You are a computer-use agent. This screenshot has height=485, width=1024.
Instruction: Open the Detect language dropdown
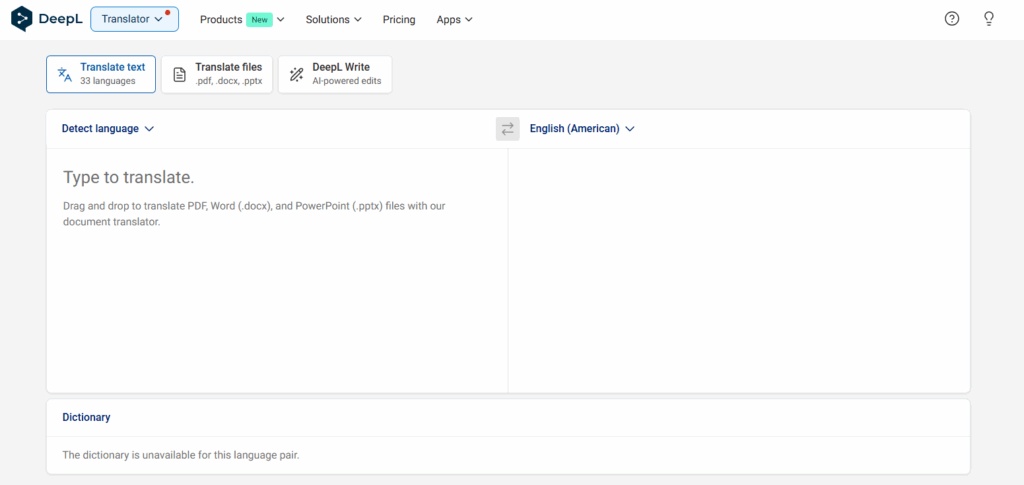click(107, 129)
